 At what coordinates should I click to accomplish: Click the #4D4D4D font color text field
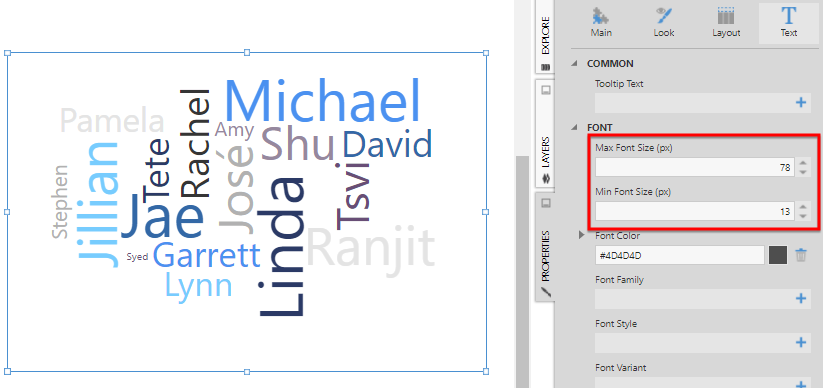pos(679,256)
